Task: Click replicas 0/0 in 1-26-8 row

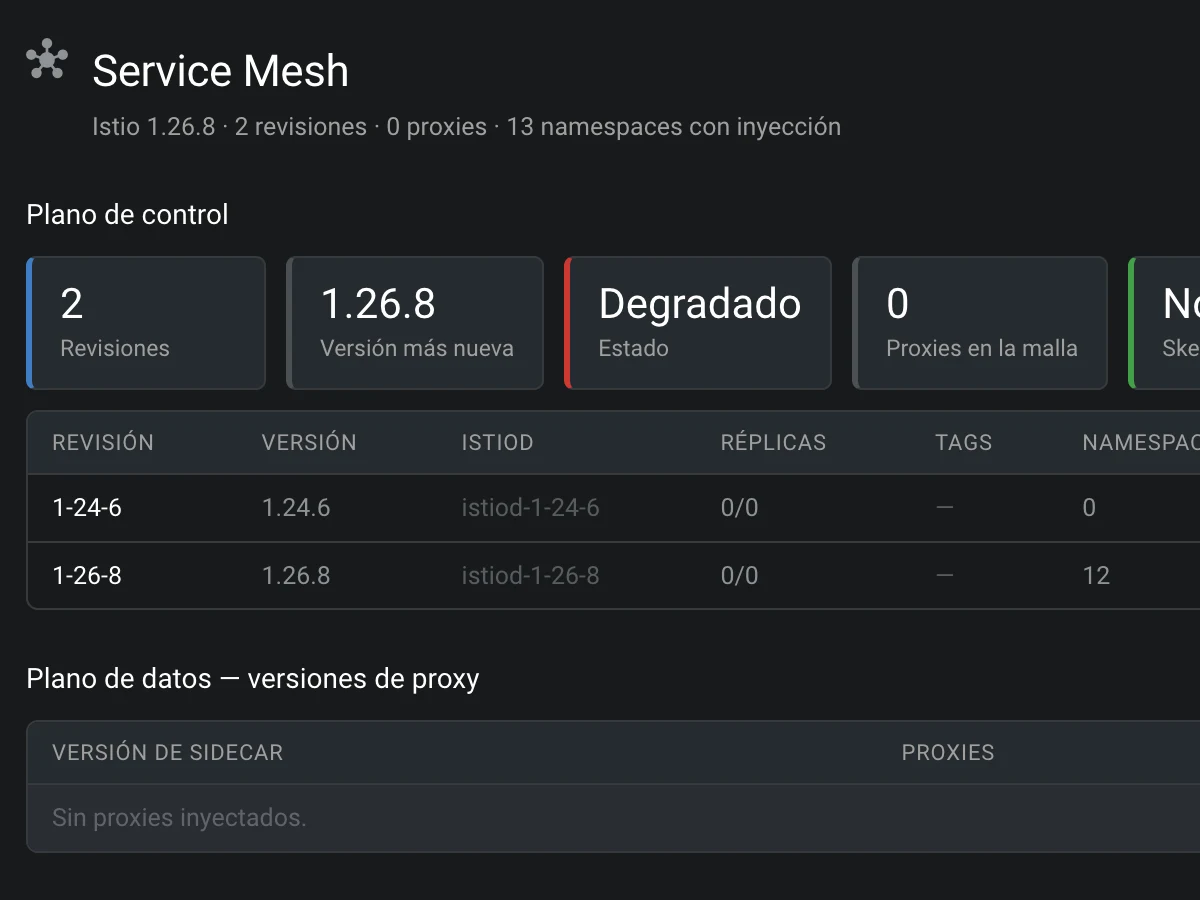Action: click(739, 576)
